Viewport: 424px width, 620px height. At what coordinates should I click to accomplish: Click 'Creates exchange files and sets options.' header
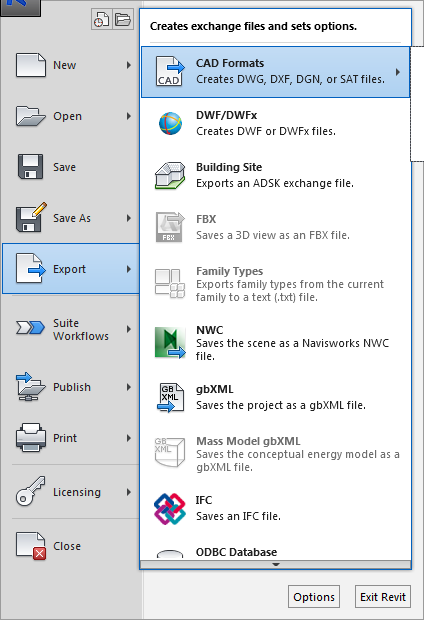click(x=253, y=26)
